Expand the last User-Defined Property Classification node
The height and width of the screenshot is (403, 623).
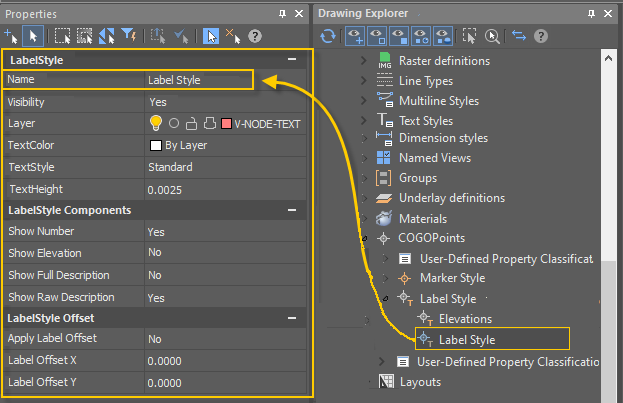coord(381,361)
